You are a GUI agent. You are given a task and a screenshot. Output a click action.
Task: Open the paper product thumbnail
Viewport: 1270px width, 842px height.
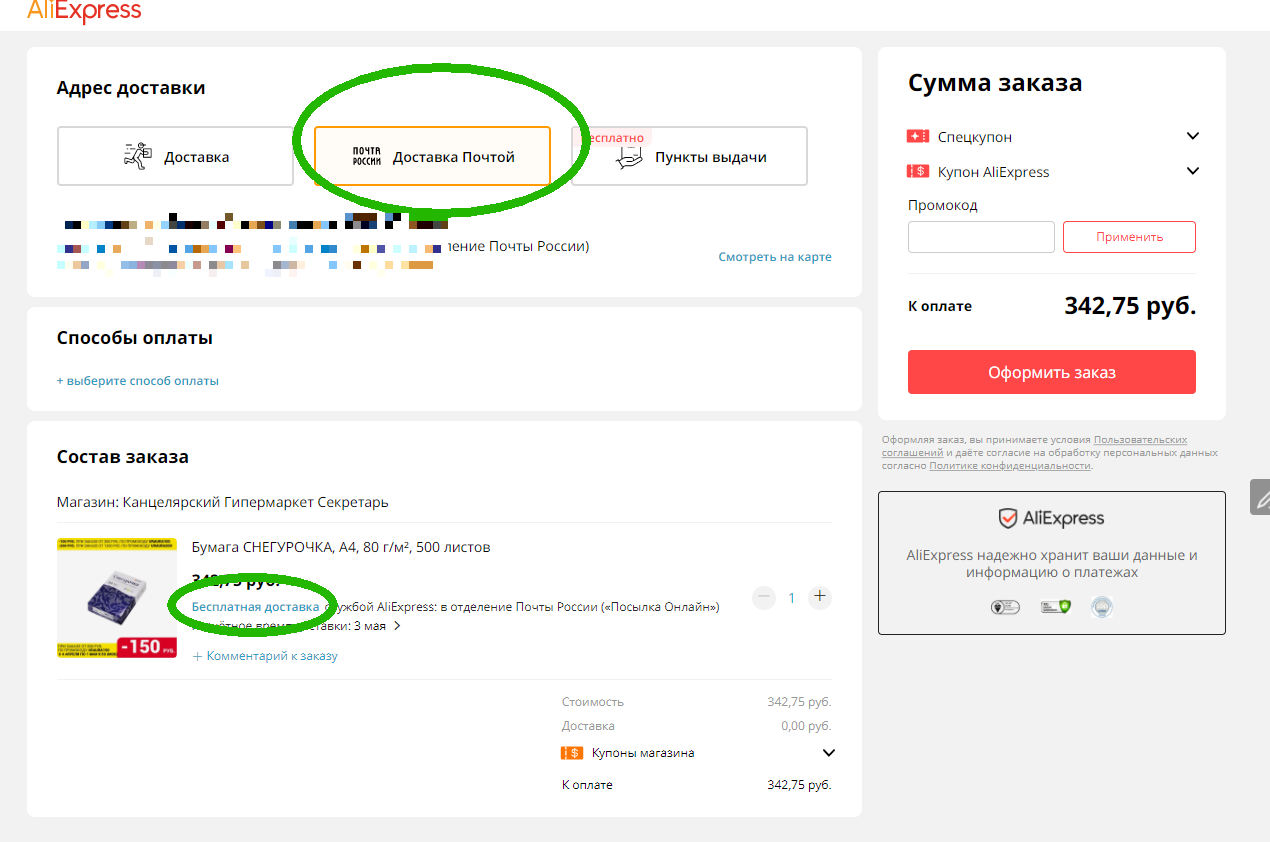(117, 598)
